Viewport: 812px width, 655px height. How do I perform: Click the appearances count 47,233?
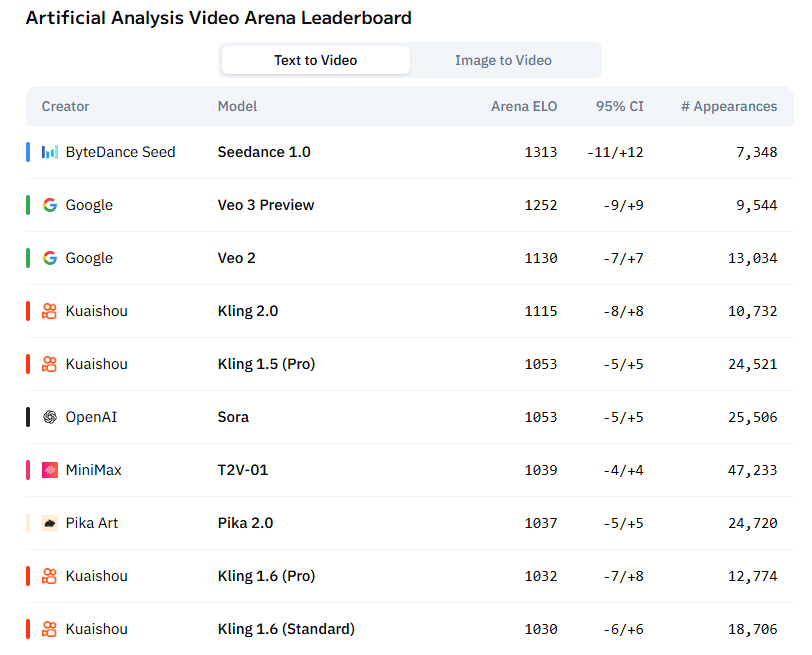pos(752,470)
